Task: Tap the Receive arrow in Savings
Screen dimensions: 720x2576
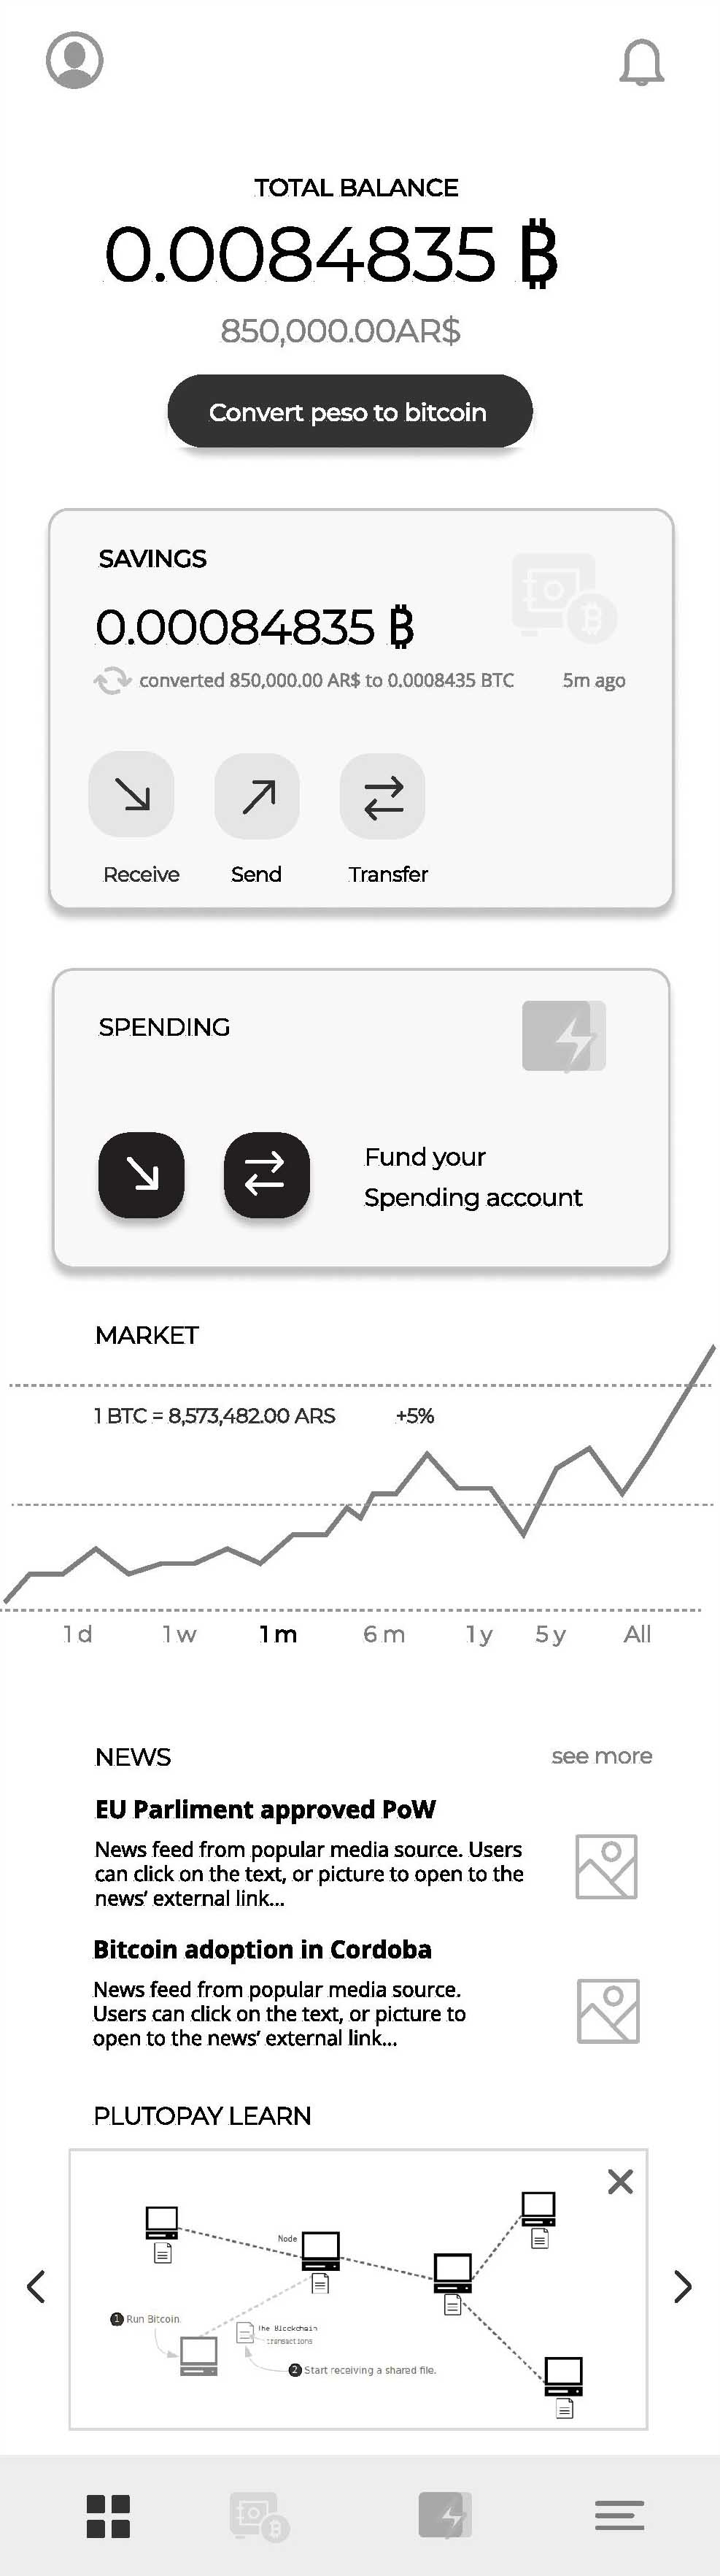Action: click(131, 795)
